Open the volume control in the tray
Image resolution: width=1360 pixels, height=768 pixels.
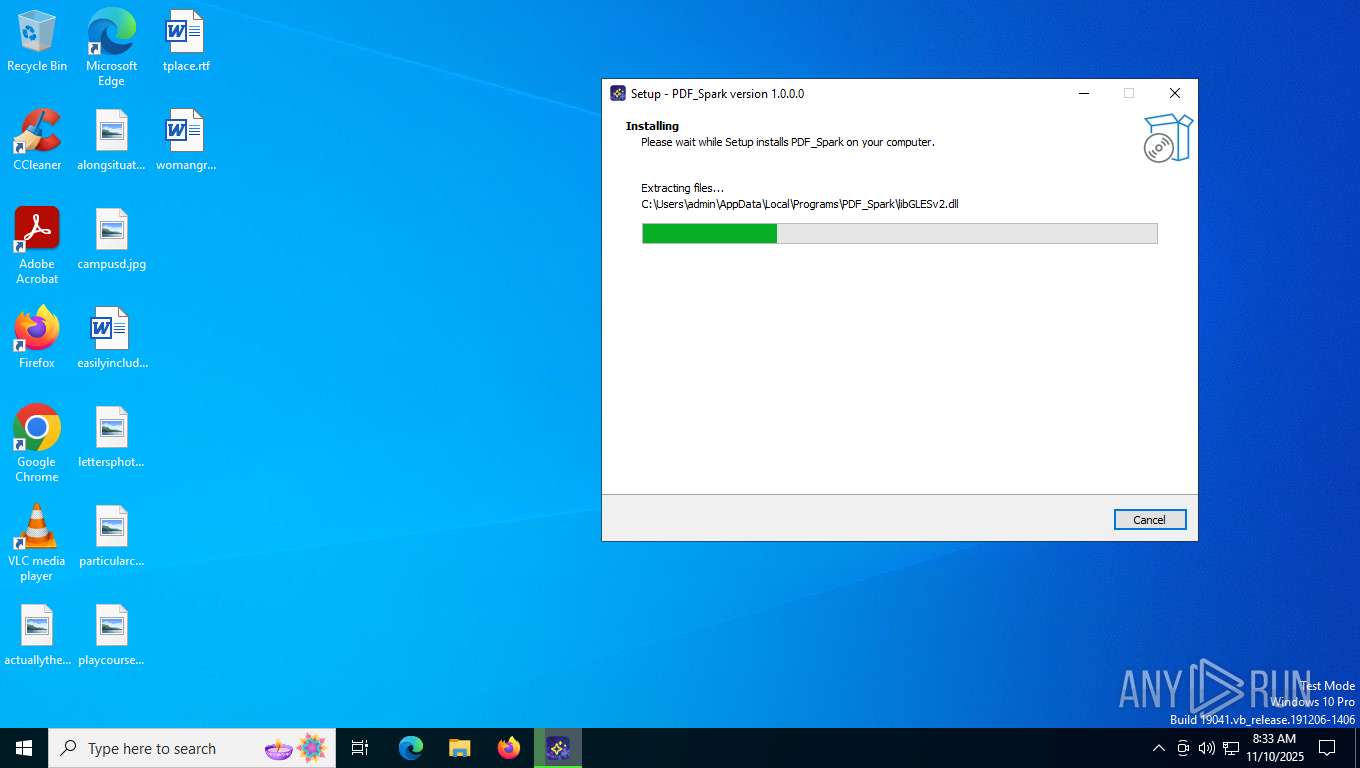[1207, 748]
